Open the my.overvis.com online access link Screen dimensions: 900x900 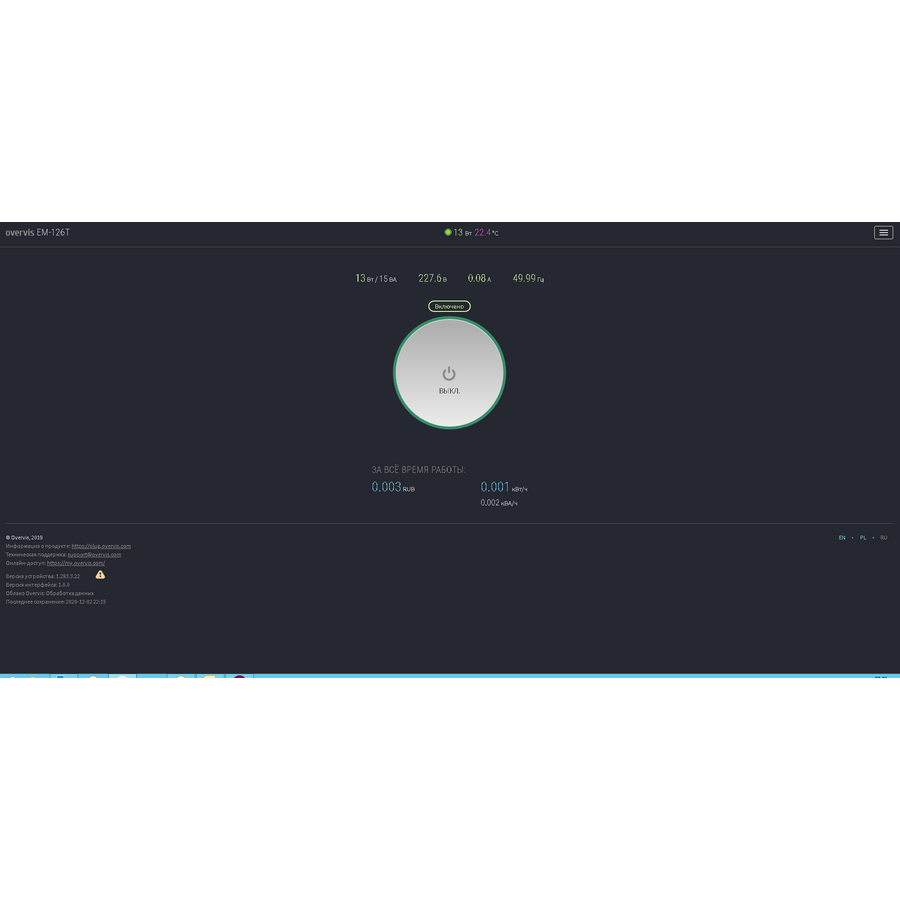tap(76, 563)
